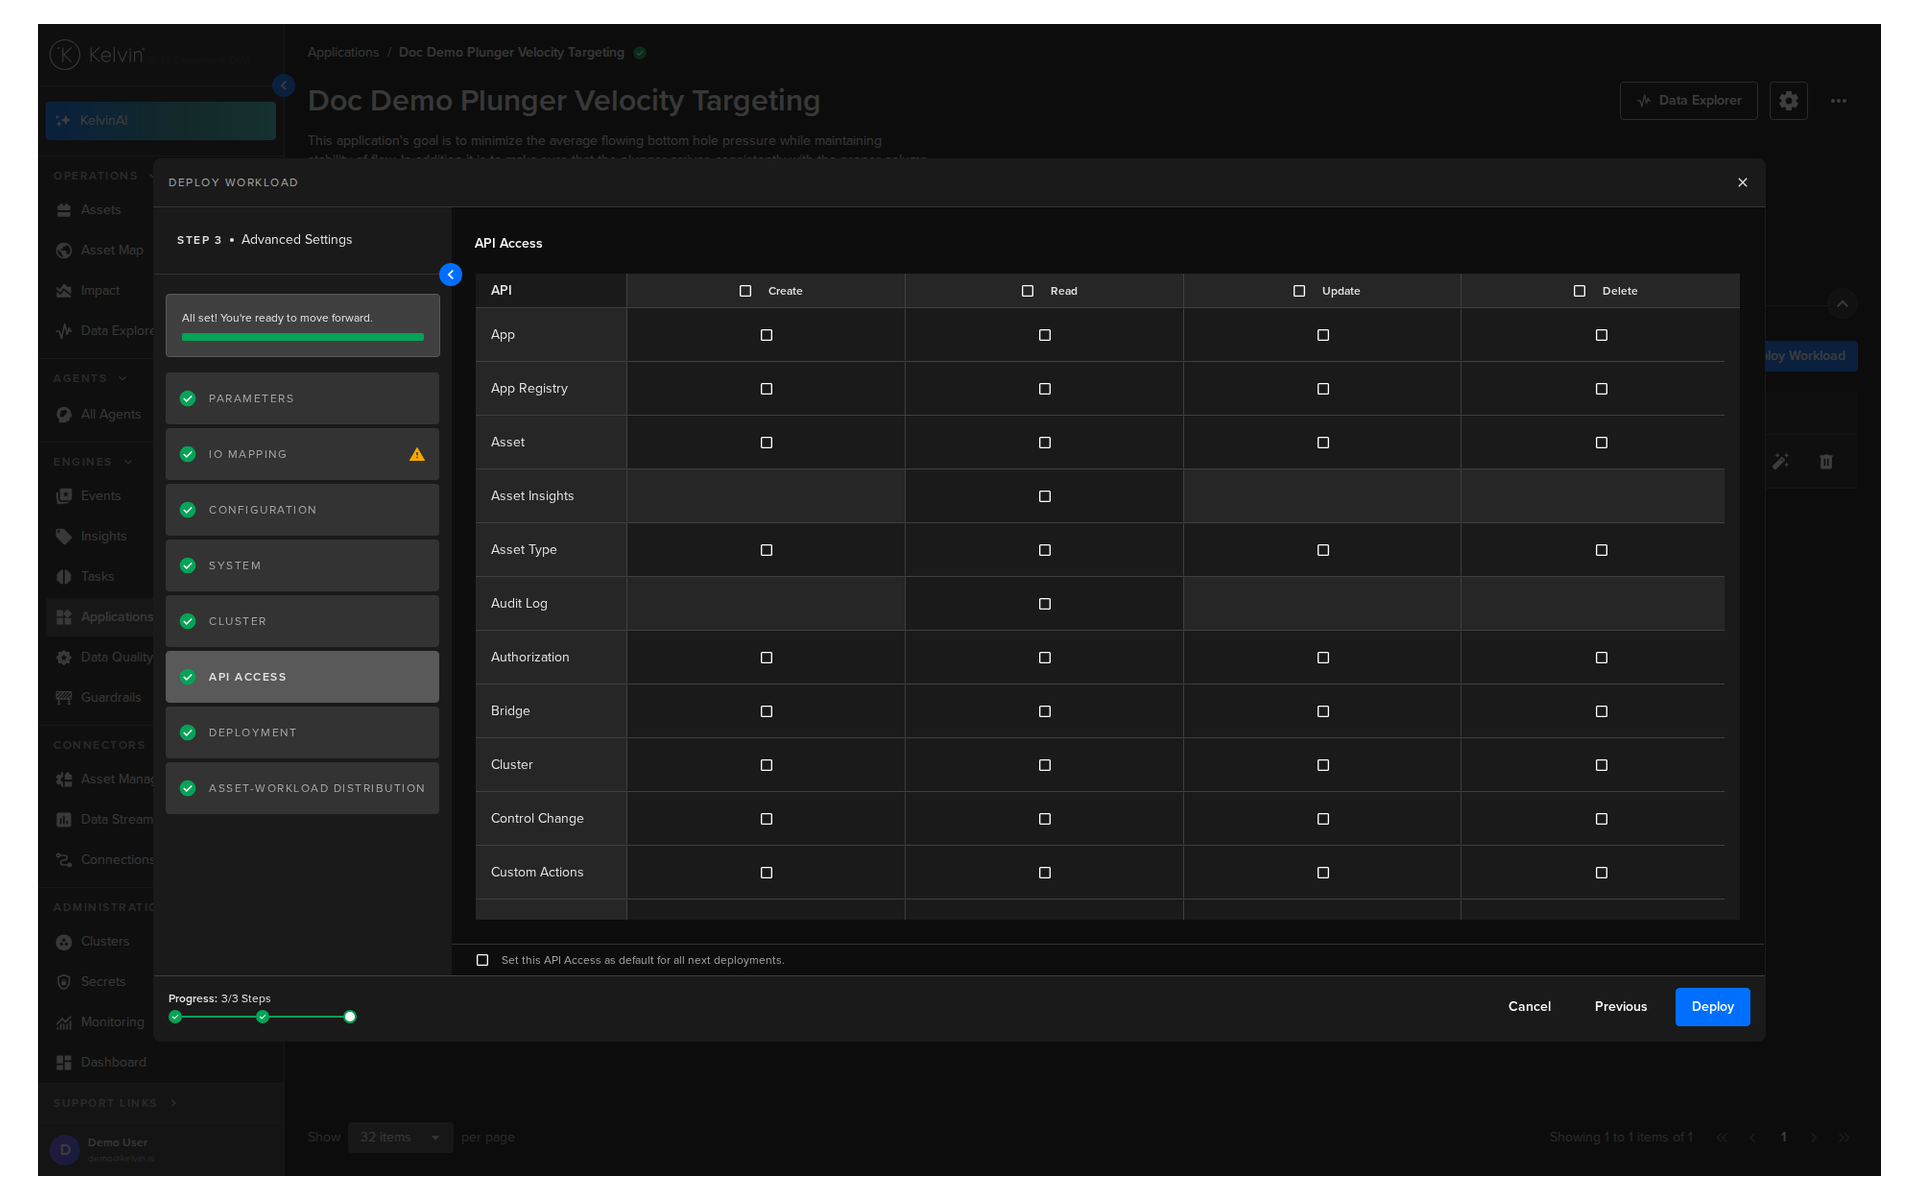Click the Secrets shield icon
Viewport: 1920px width, 1200px height.
click(x=64, y=982)
